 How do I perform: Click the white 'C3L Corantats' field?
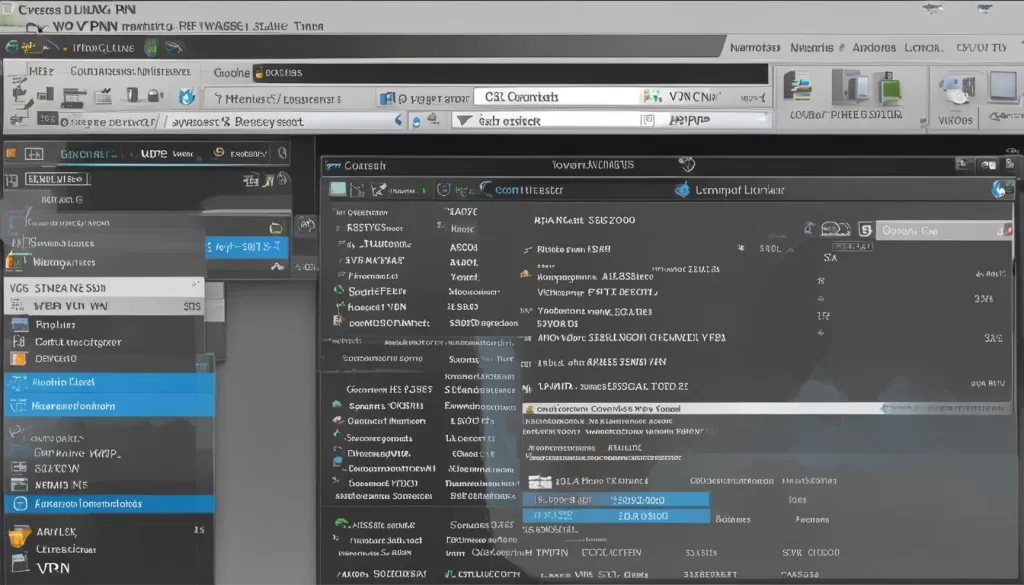(x=556, y=97)
